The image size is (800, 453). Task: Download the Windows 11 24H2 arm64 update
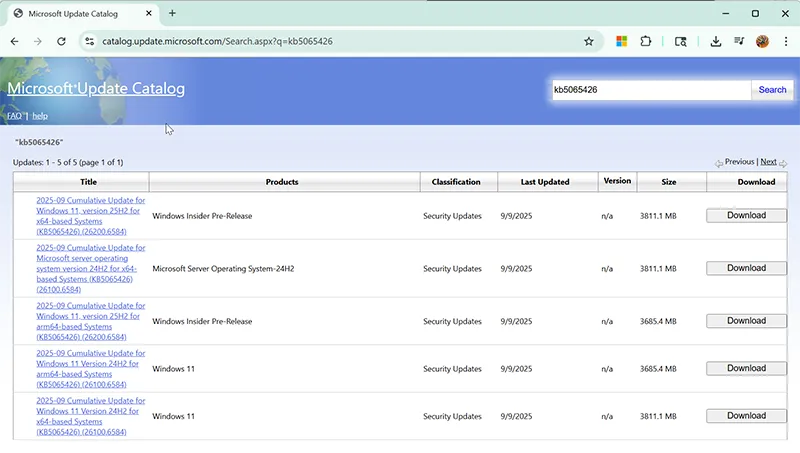tap(746, 368)
